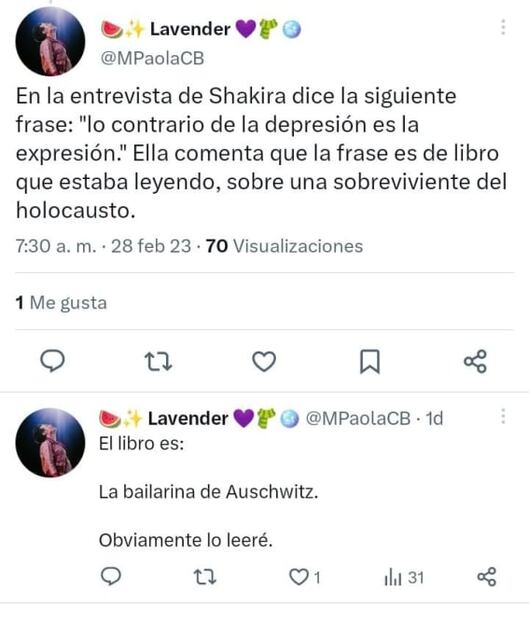The image size is (529, 620).
Task: Click the Lavender display name on main tweet
Action: (x=190, y=29)
